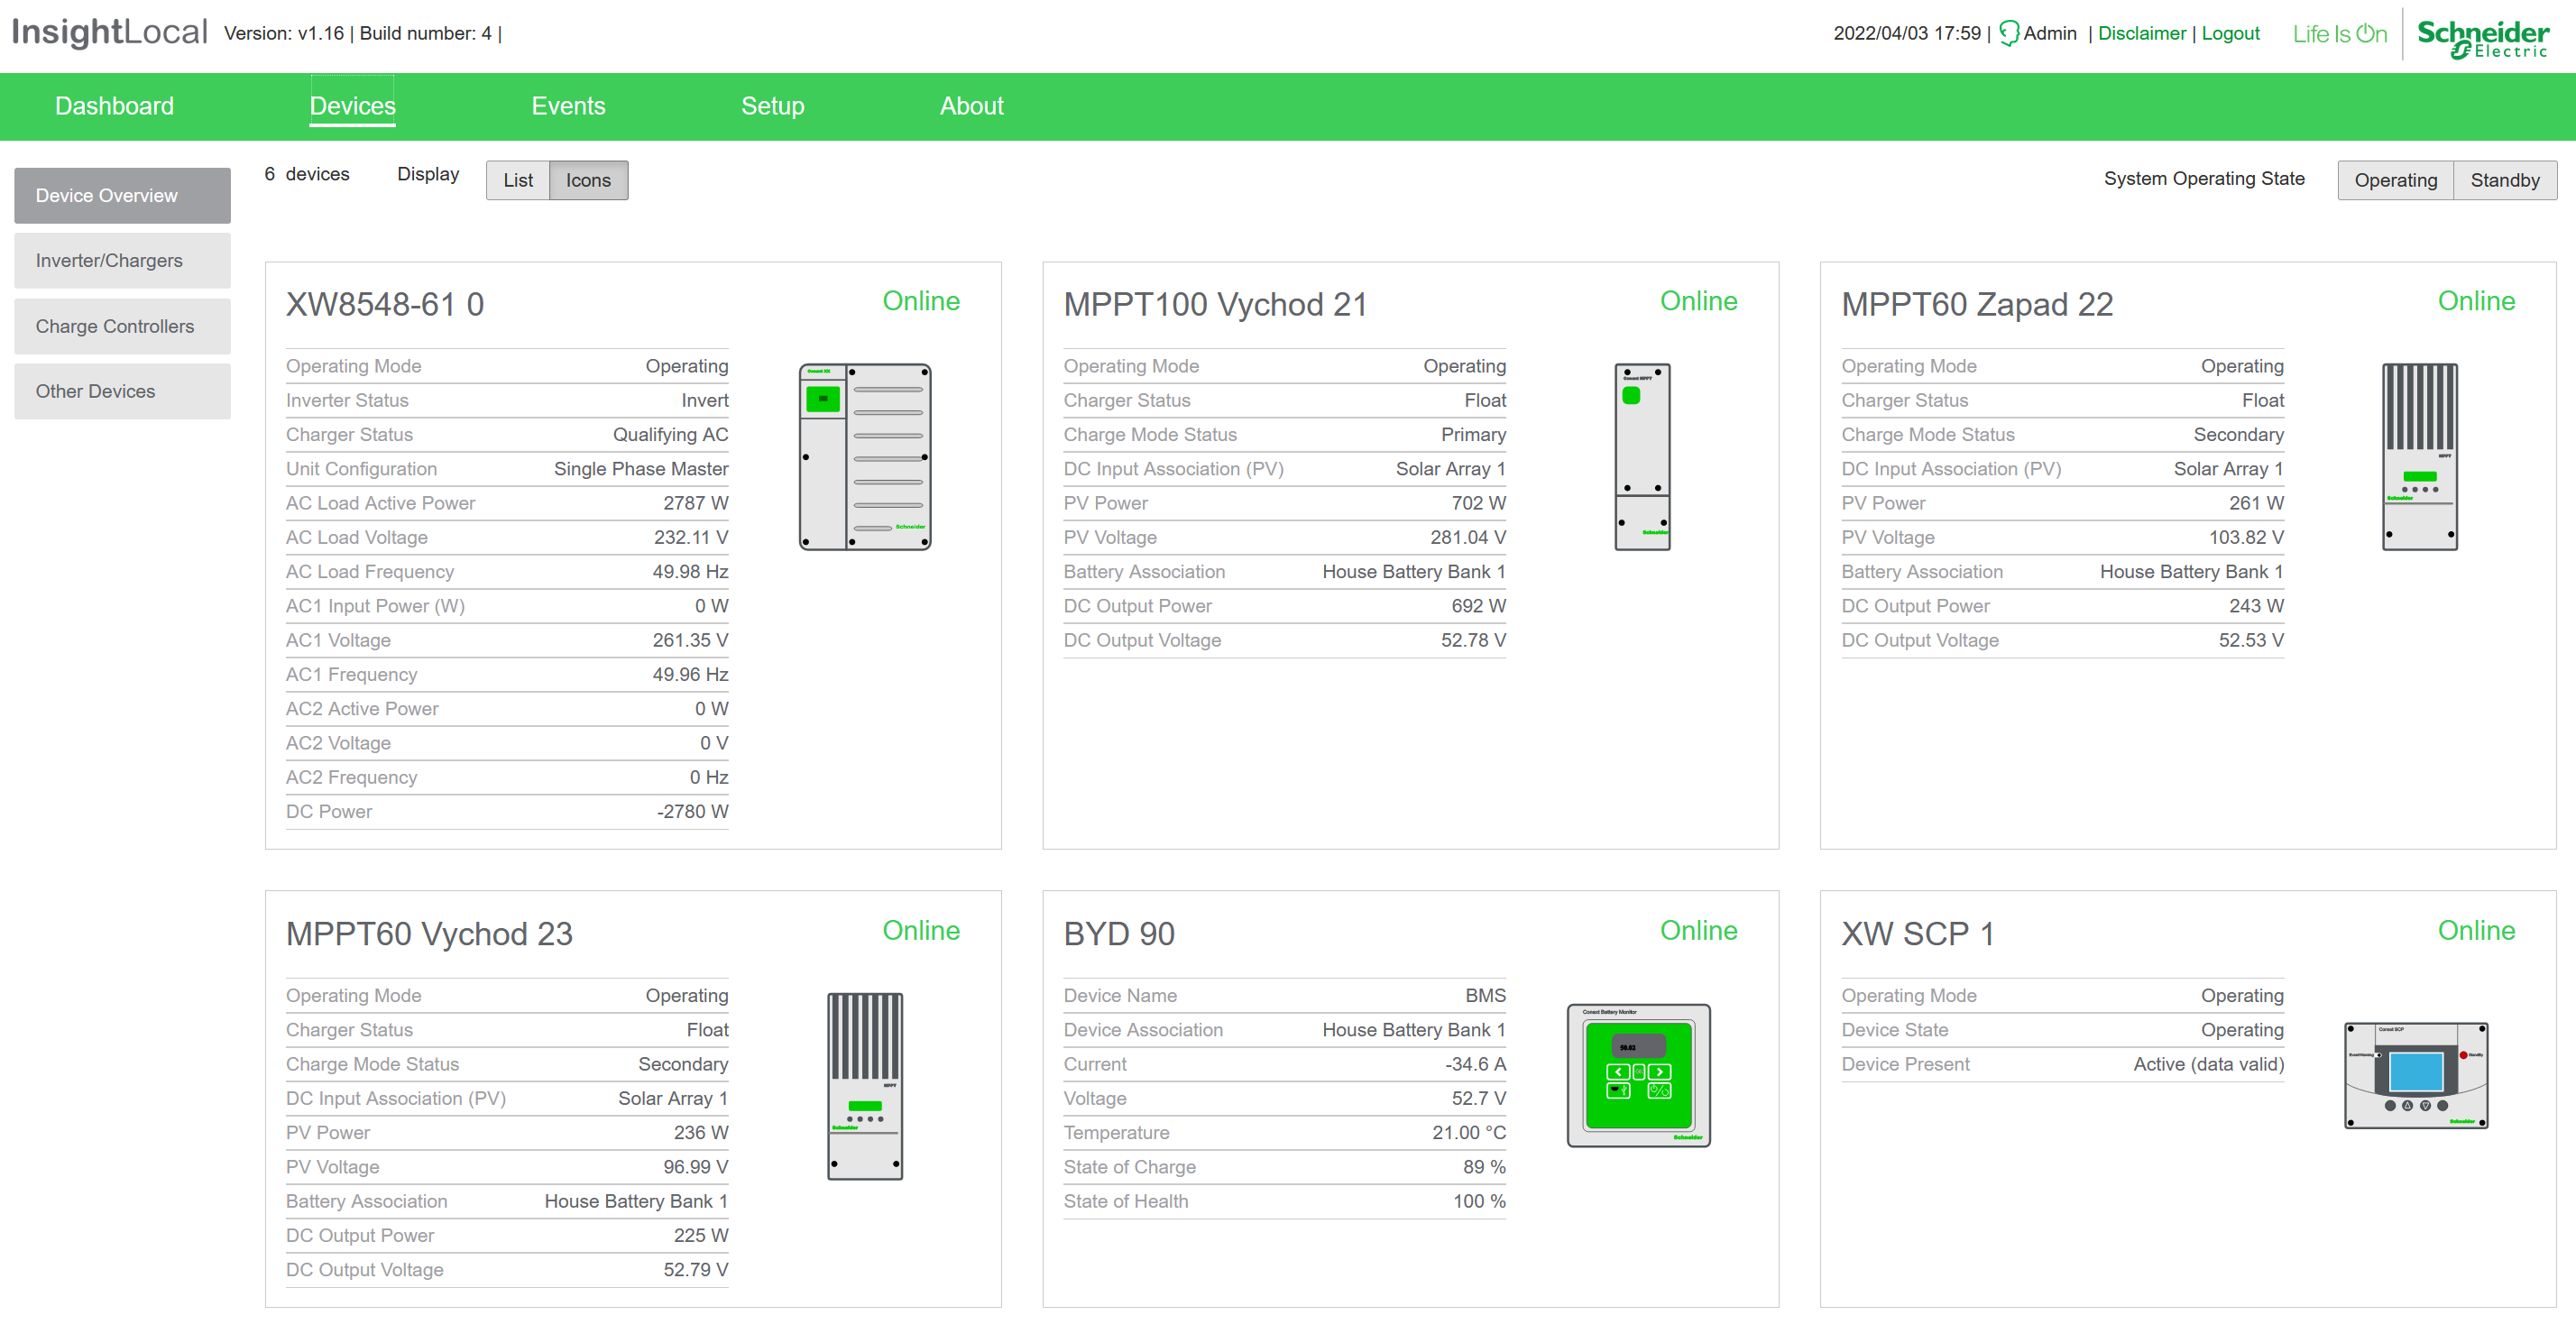Open the Disclaimer link

(x=2141, y=33)
